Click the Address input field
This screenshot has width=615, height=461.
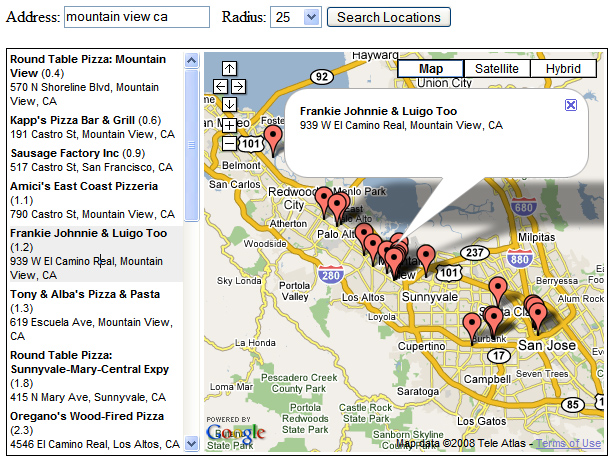pos(136,18)
